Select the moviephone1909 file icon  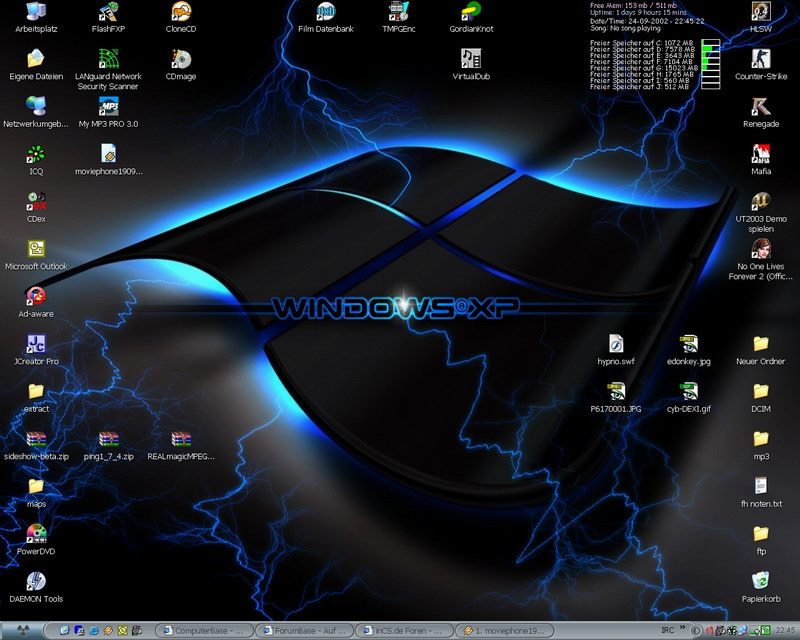109,160
